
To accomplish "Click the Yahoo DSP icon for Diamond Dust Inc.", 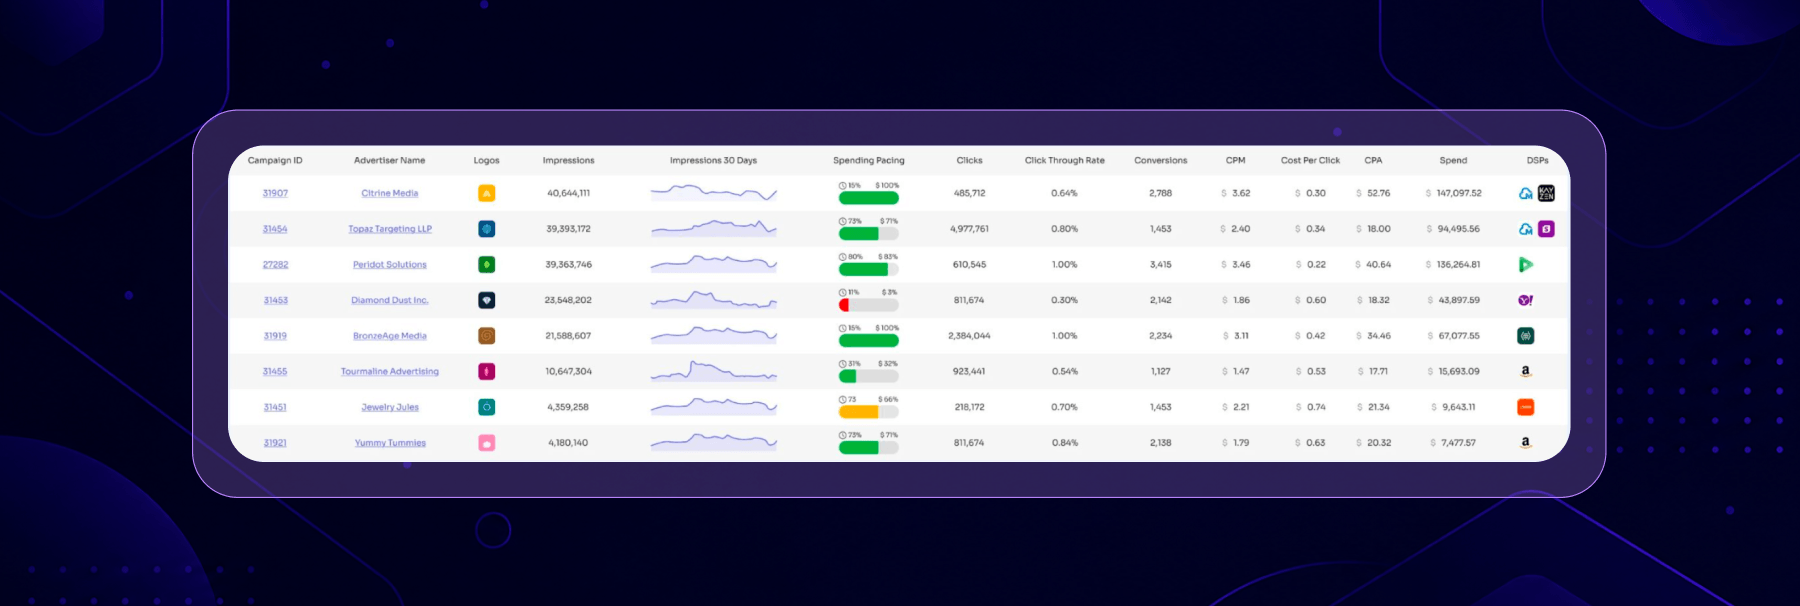I will tap(1526, 300).
